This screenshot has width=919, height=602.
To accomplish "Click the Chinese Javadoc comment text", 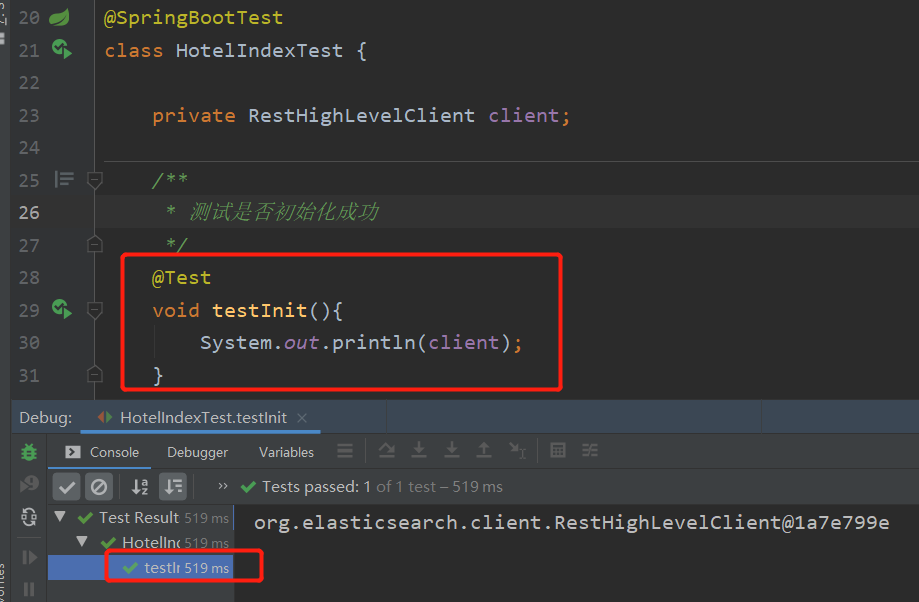I will point(284,212).
